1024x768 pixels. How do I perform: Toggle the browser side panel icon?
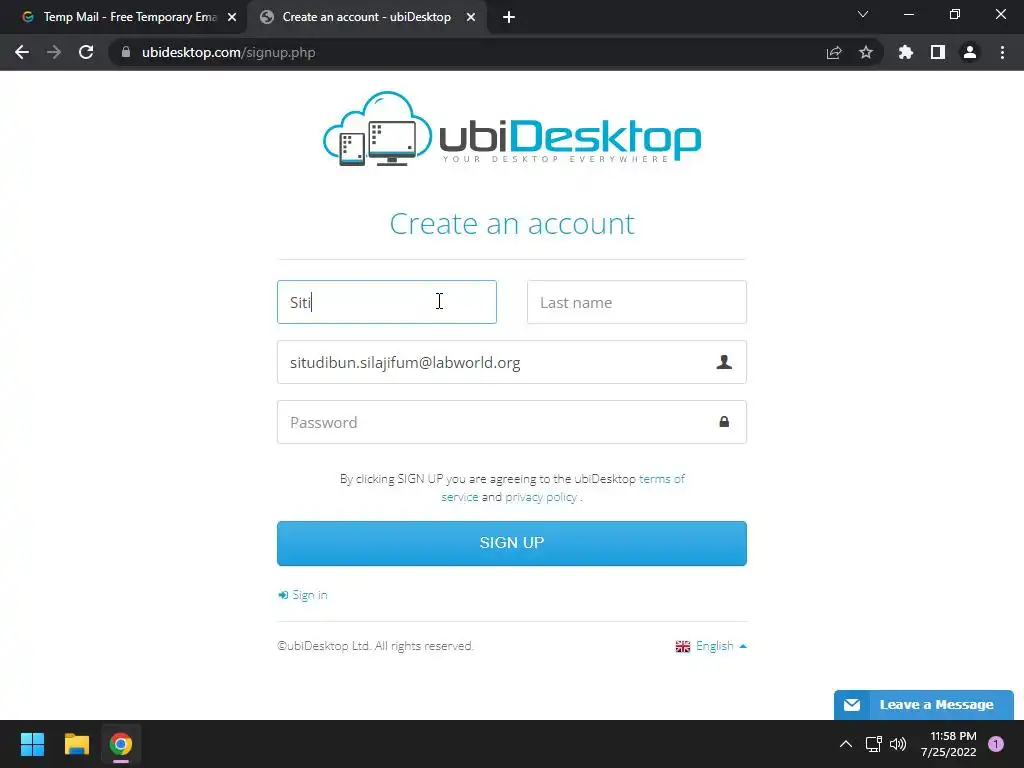tap(938, 52)
